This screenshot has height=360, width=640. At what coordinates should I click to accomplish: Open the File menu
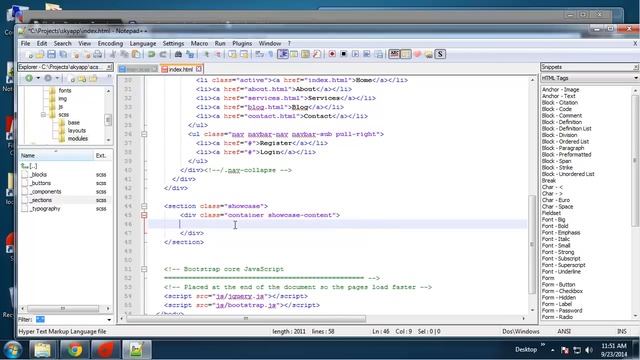(x=25, y=43)
